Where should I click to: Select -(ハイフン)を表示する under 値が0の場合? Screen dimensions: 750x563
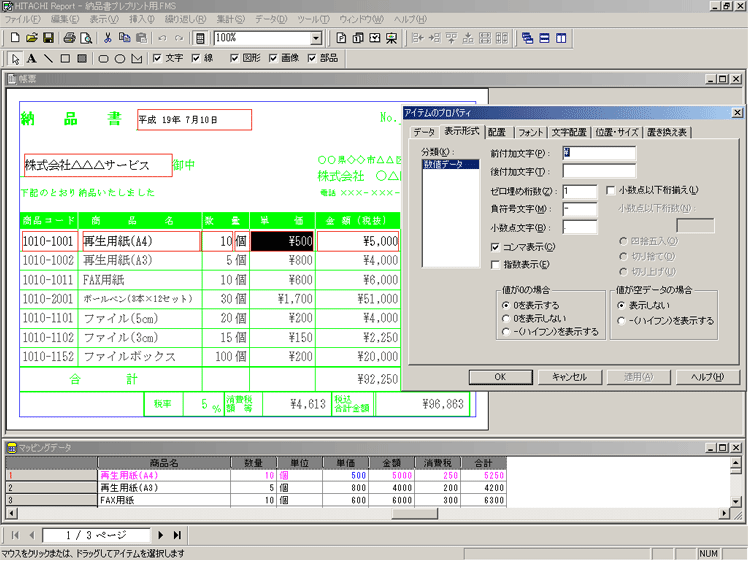coord(506,332)
